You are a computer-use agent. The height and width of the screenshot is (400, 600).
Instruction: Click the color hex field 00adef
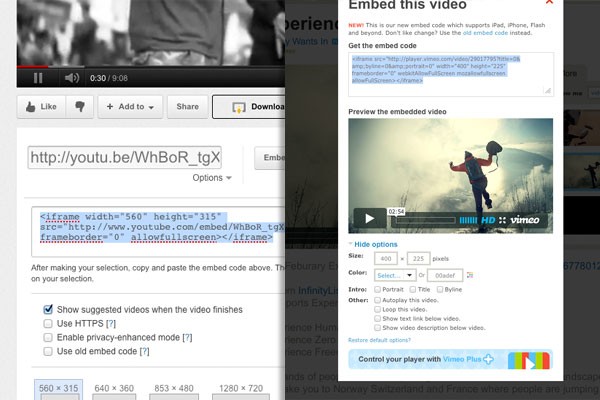(445, 275)
